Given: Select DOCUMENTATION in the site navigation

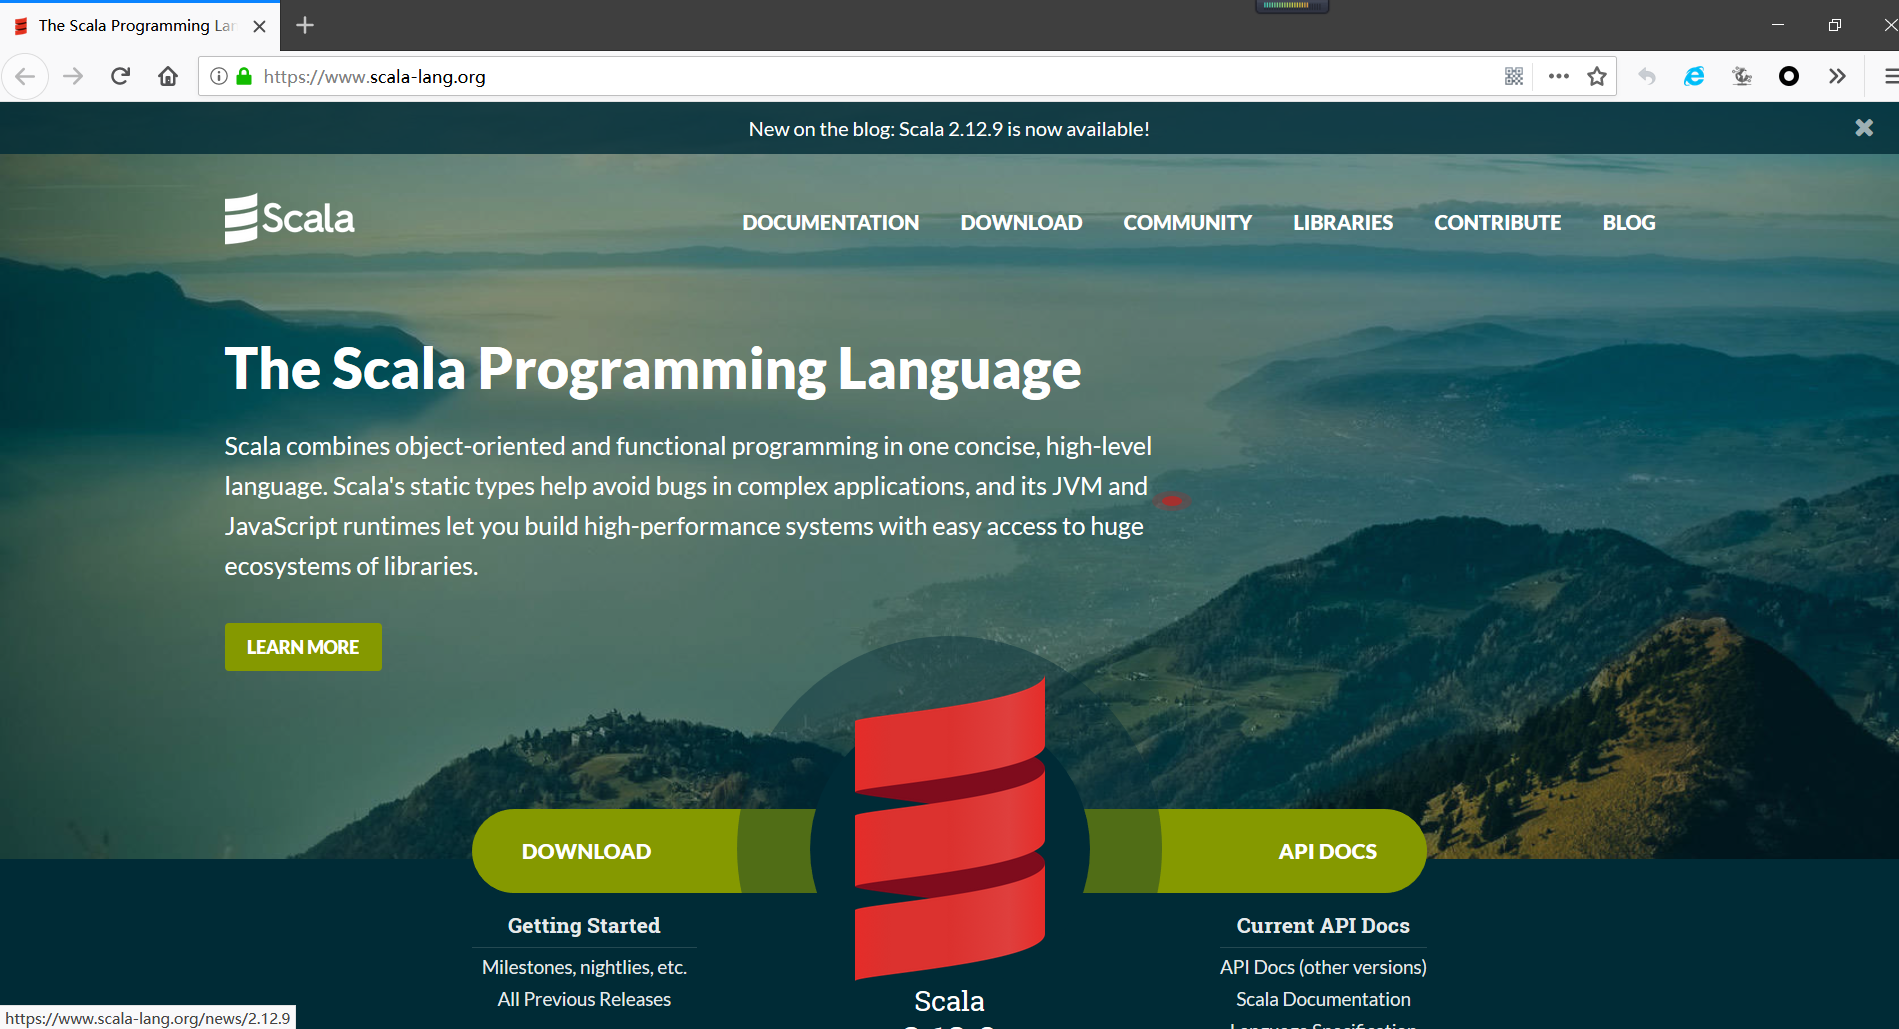Looking at the screenshot, I should coord(830,222).
